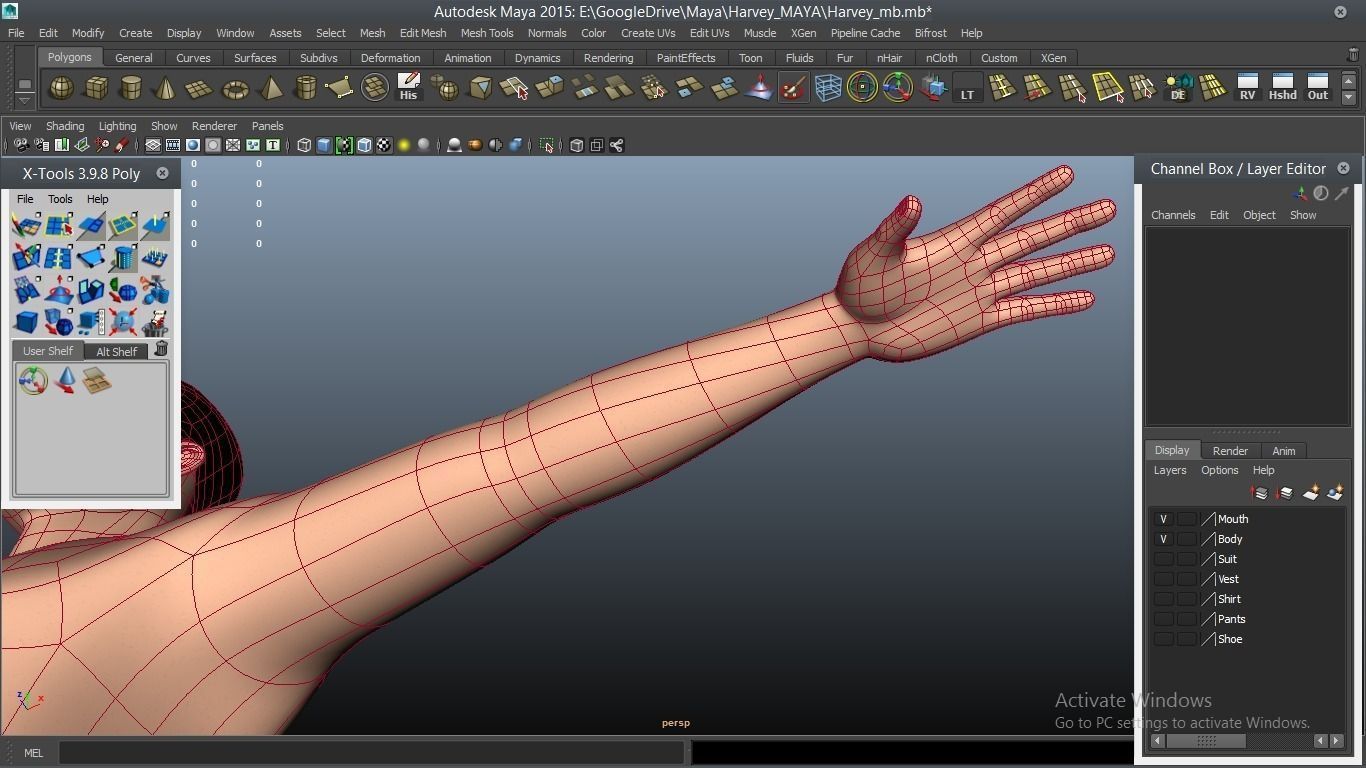Toggle visibility of the Vest layer
Image resolution: width=1366 pixels, height=768 pixels.
(x=1163, y=579)
